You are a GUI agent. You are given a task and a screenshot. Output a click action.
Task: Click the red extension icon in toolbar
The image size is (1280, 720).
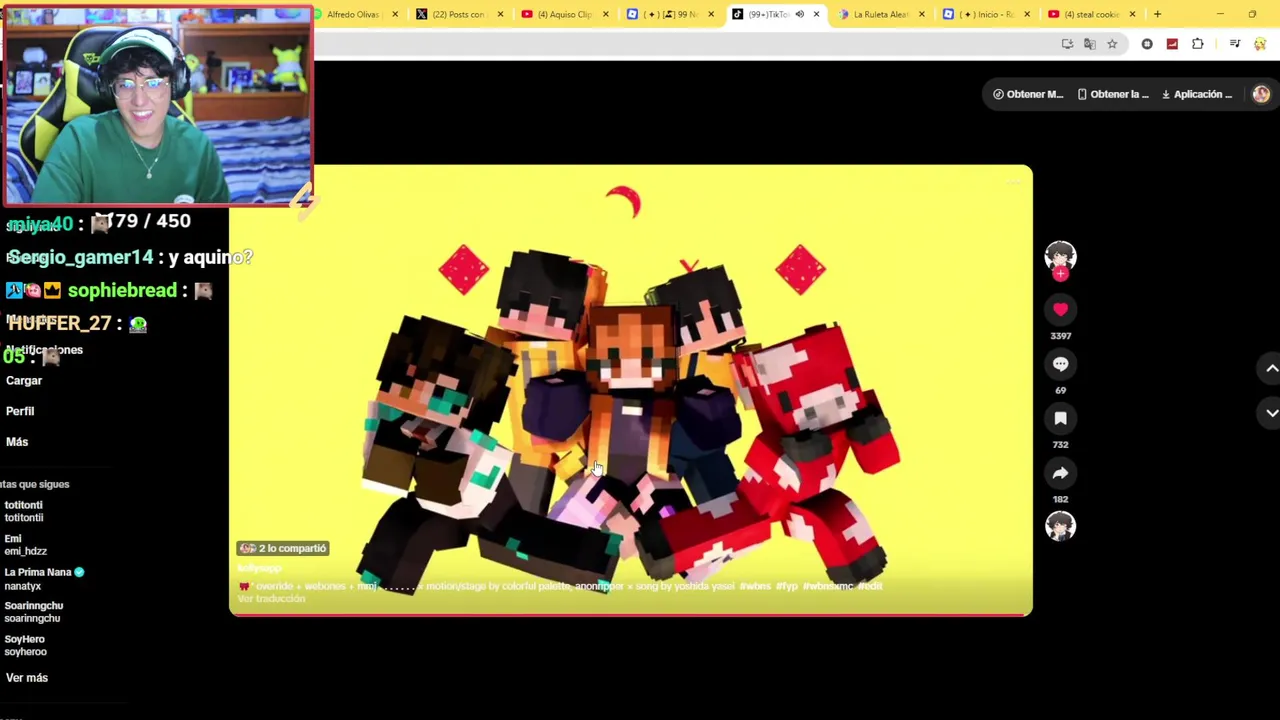(x=1172, y=44)
